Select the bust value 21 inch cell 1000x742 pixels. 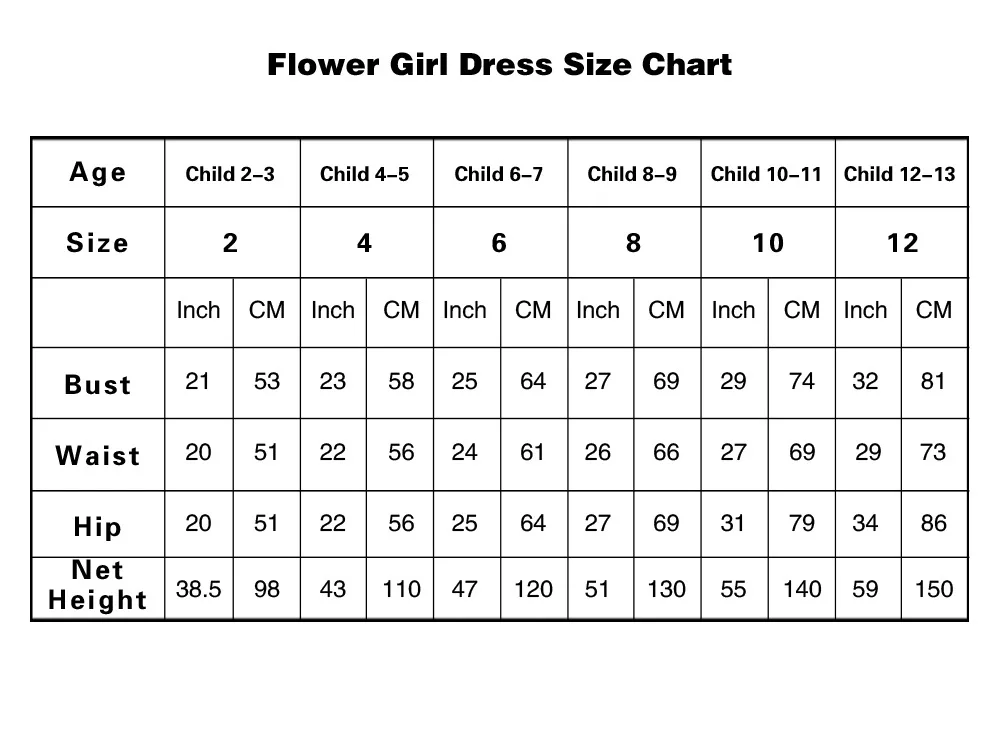198,381
